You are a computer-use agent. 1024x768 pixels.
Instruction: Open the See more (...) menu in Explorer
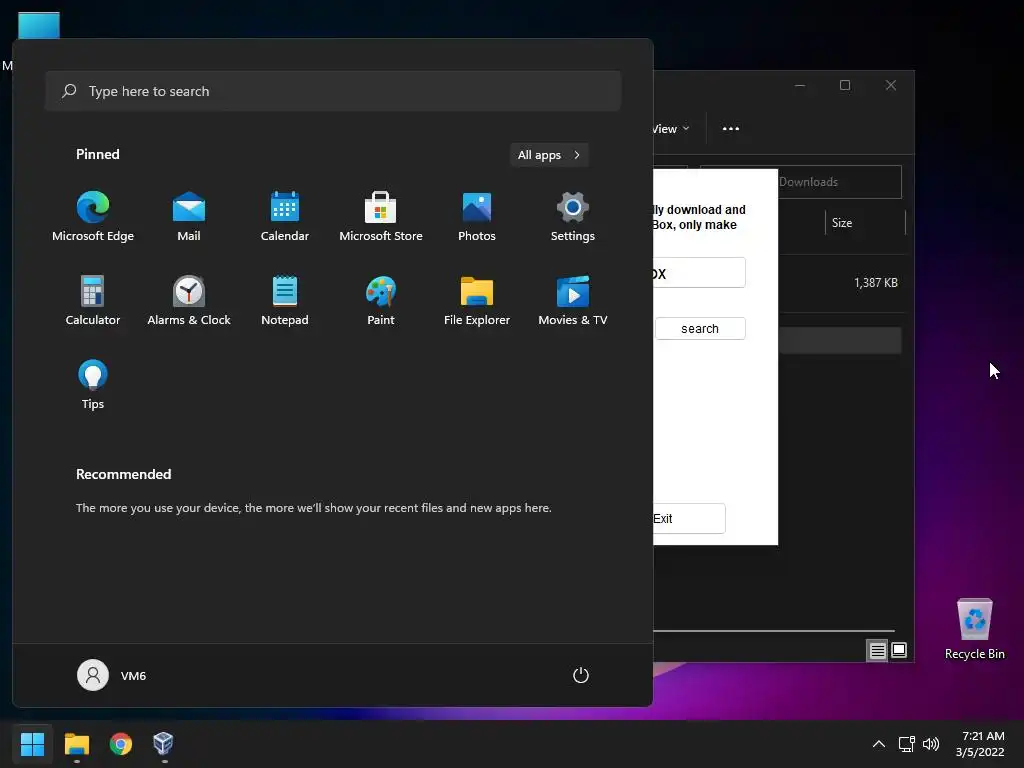(731, 129)
